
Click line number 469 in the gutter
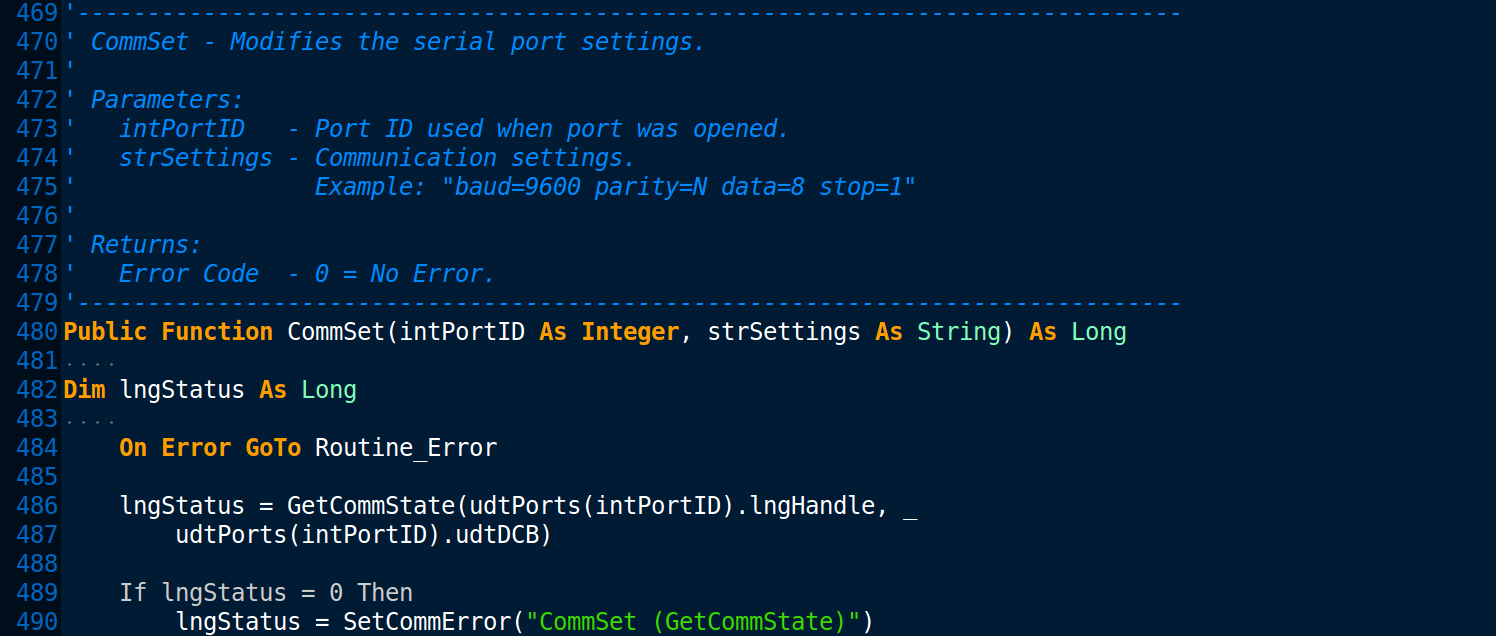(38, 13)
